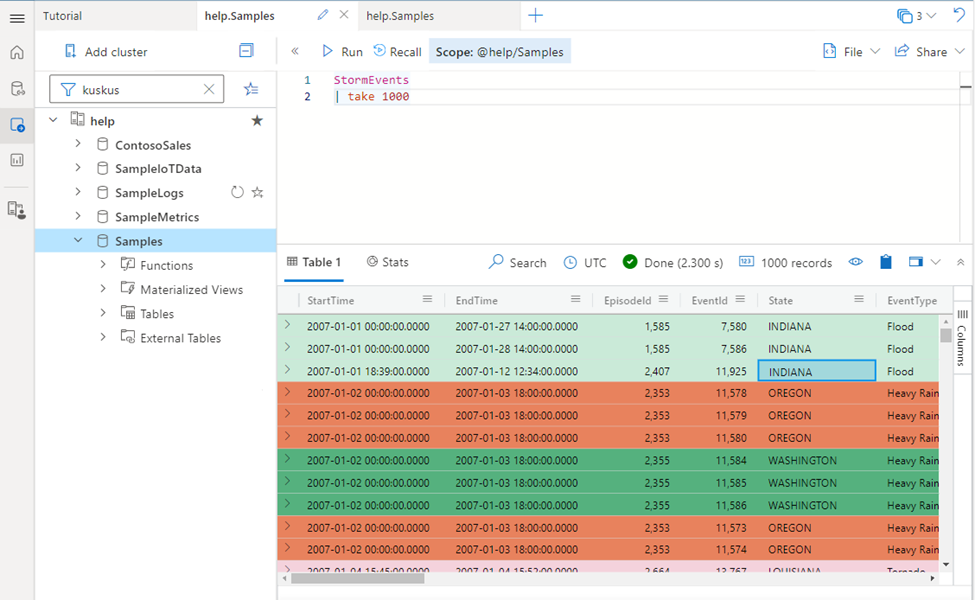
Task: Expand the ContosoSales database
Action: 78,144
